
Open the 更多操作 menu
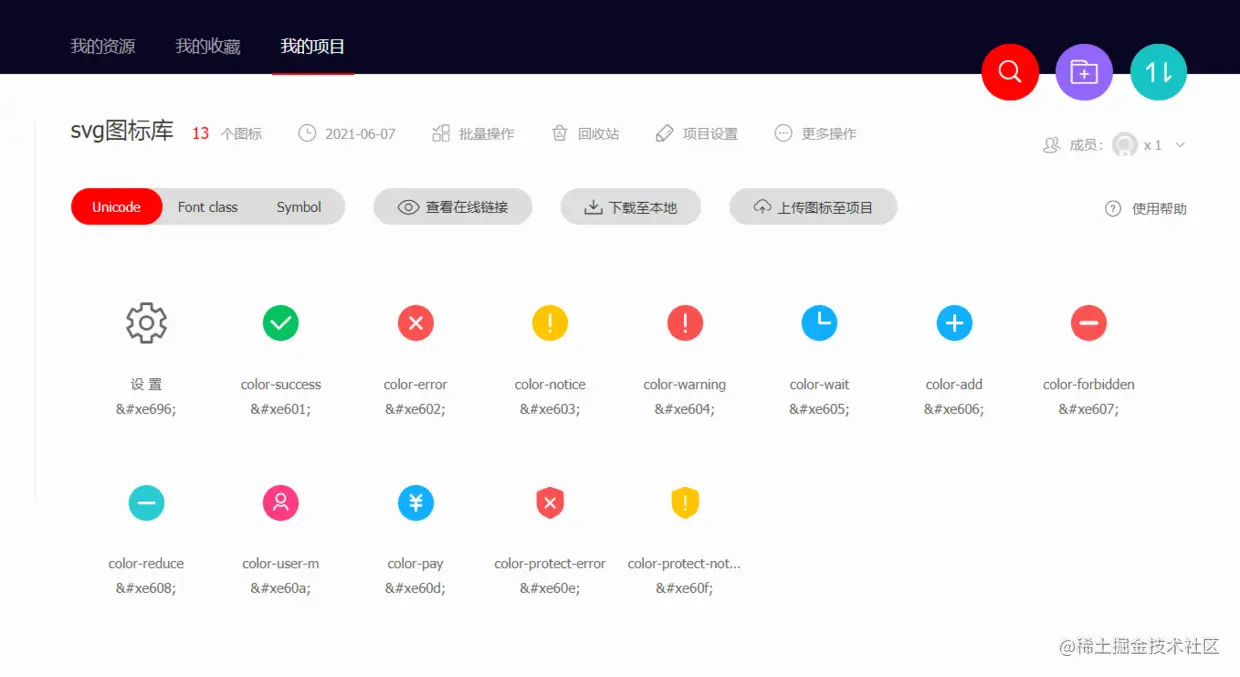(815, 133)
